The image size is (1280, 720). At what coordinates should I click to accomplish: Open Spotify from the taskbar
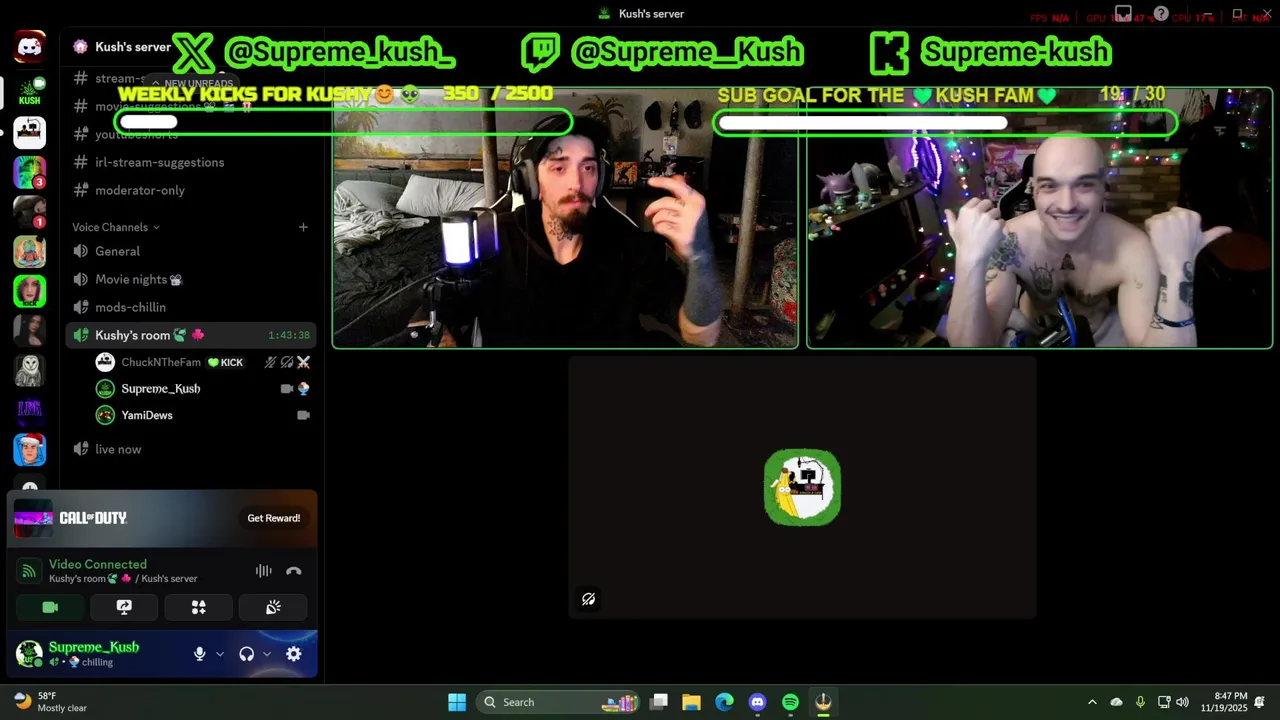(x=790, y=702)
